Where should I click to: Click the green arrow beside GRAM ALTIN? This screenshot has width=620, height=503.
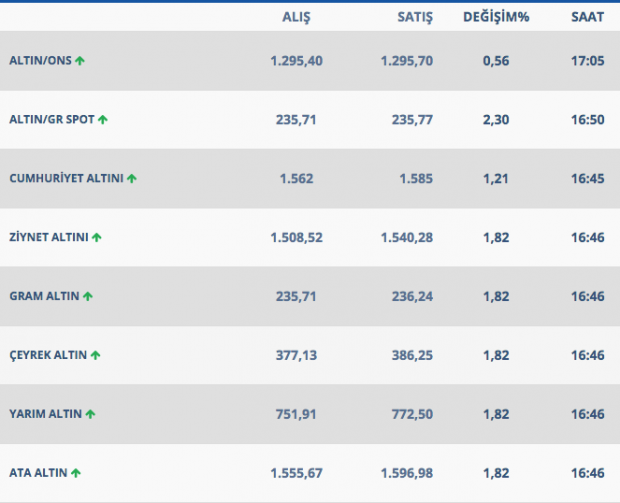tap(88, 297)
